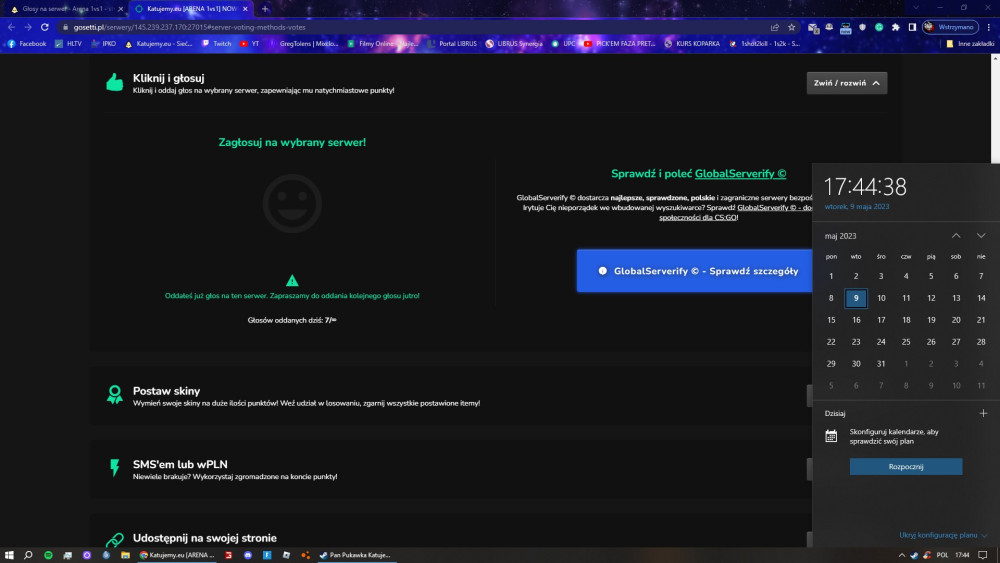The image size is (1000, 563).
Task: Switch to Pan Pukawka Katuje taskbar window
Action: [x=355, y=555]
